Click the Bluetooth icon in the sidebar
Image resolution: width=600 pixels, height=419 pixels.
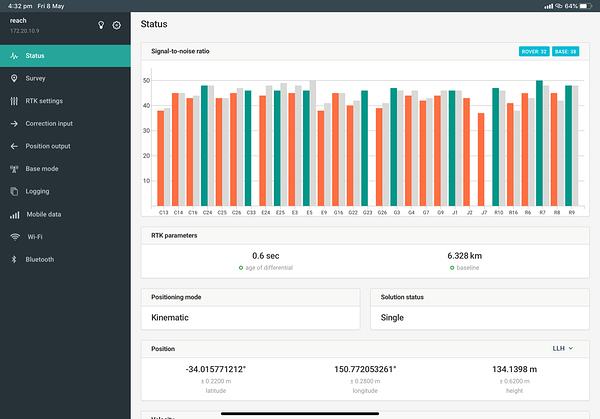[14, 259]
